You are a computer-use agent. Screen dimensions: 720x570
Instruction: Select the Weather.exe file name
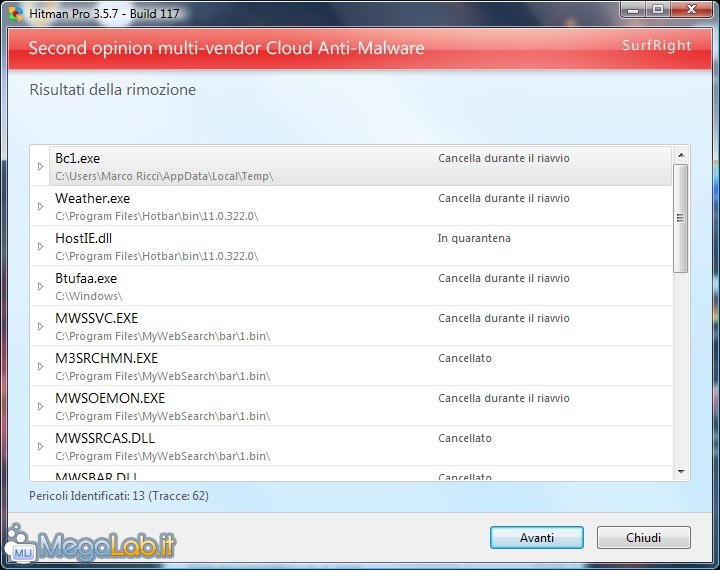pos(92,198)
